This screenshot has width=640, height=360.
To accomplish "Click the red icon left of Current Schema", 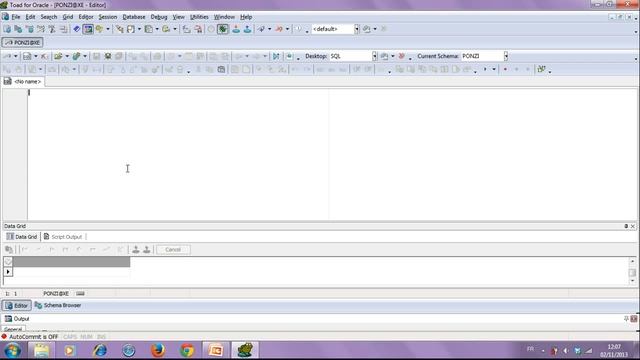I will click(402, 56).
